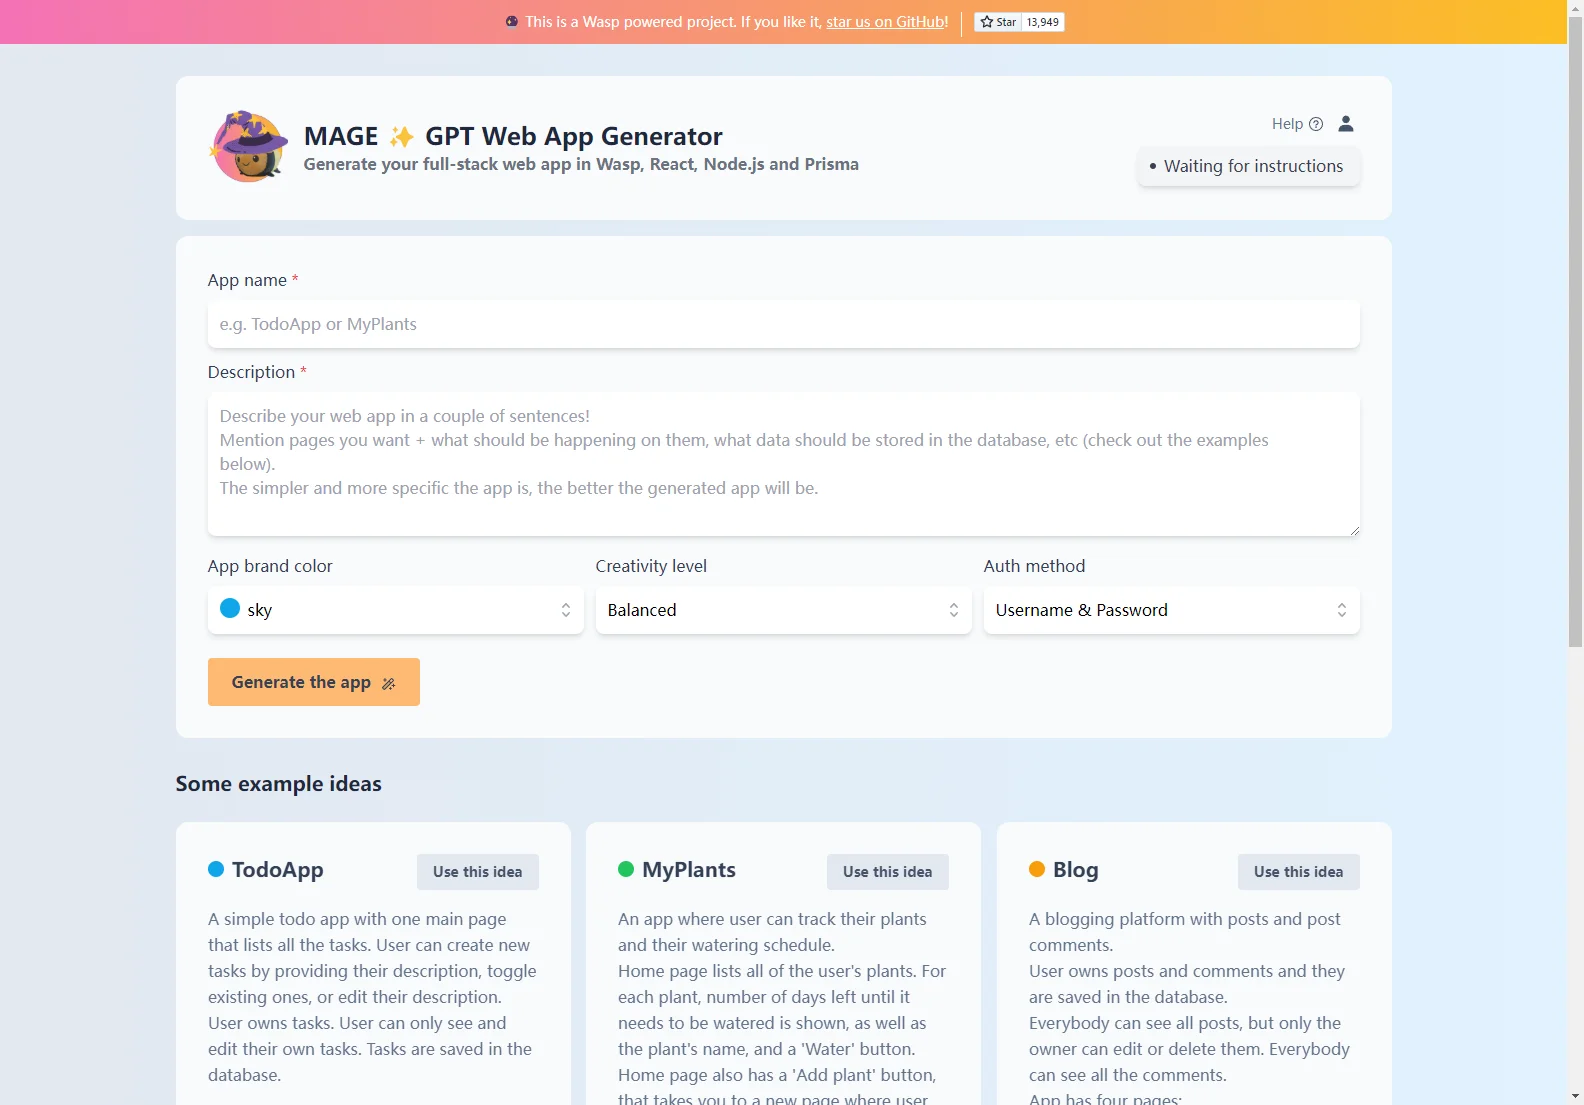Focus the Description text area
Screen dimensions: 1584x1105
pos(784,464)
